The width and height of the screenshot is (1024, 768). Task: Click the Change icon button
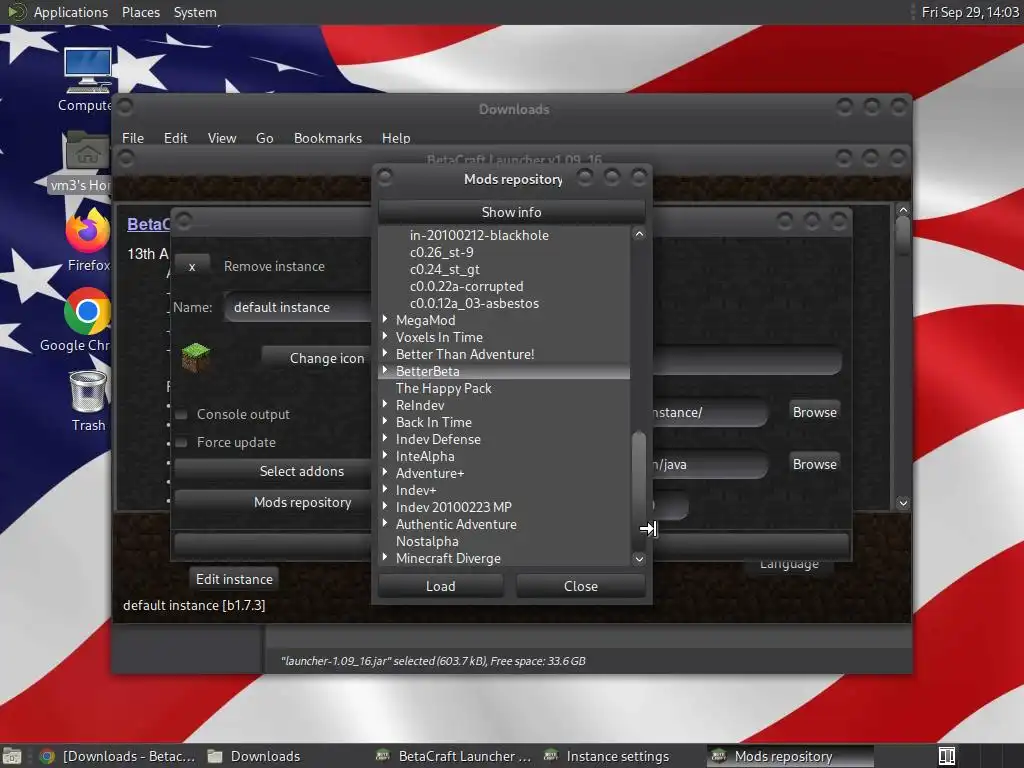click(316, 358)
